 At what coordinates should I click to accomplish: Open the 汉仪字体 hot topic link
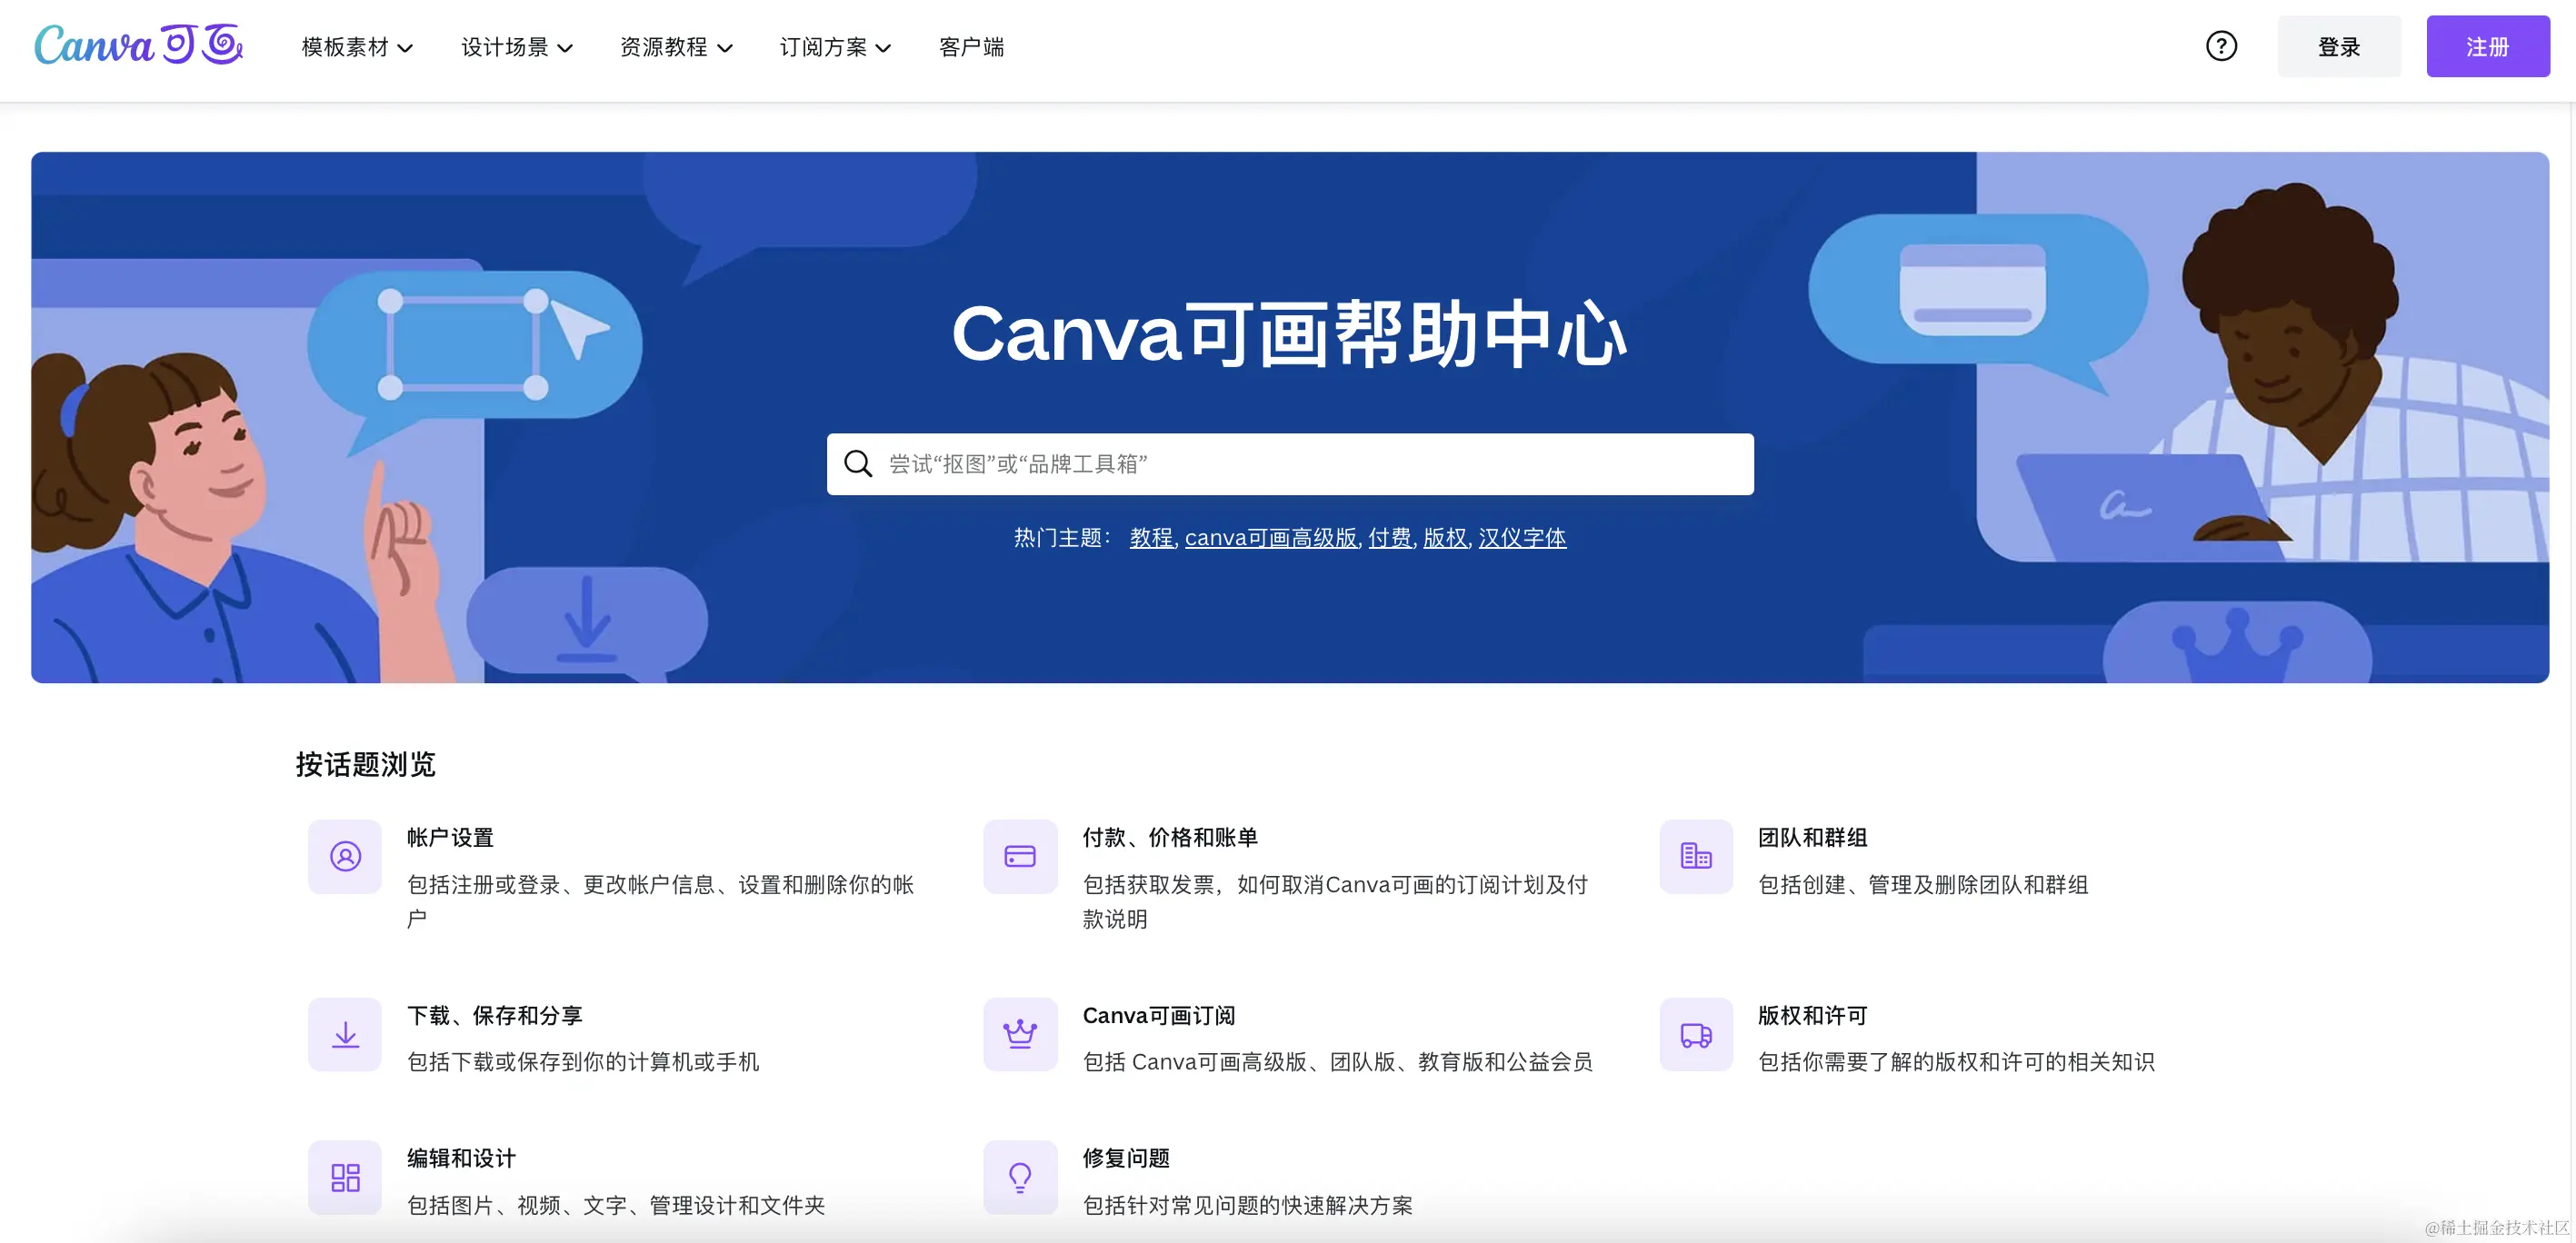point(1521,538)
